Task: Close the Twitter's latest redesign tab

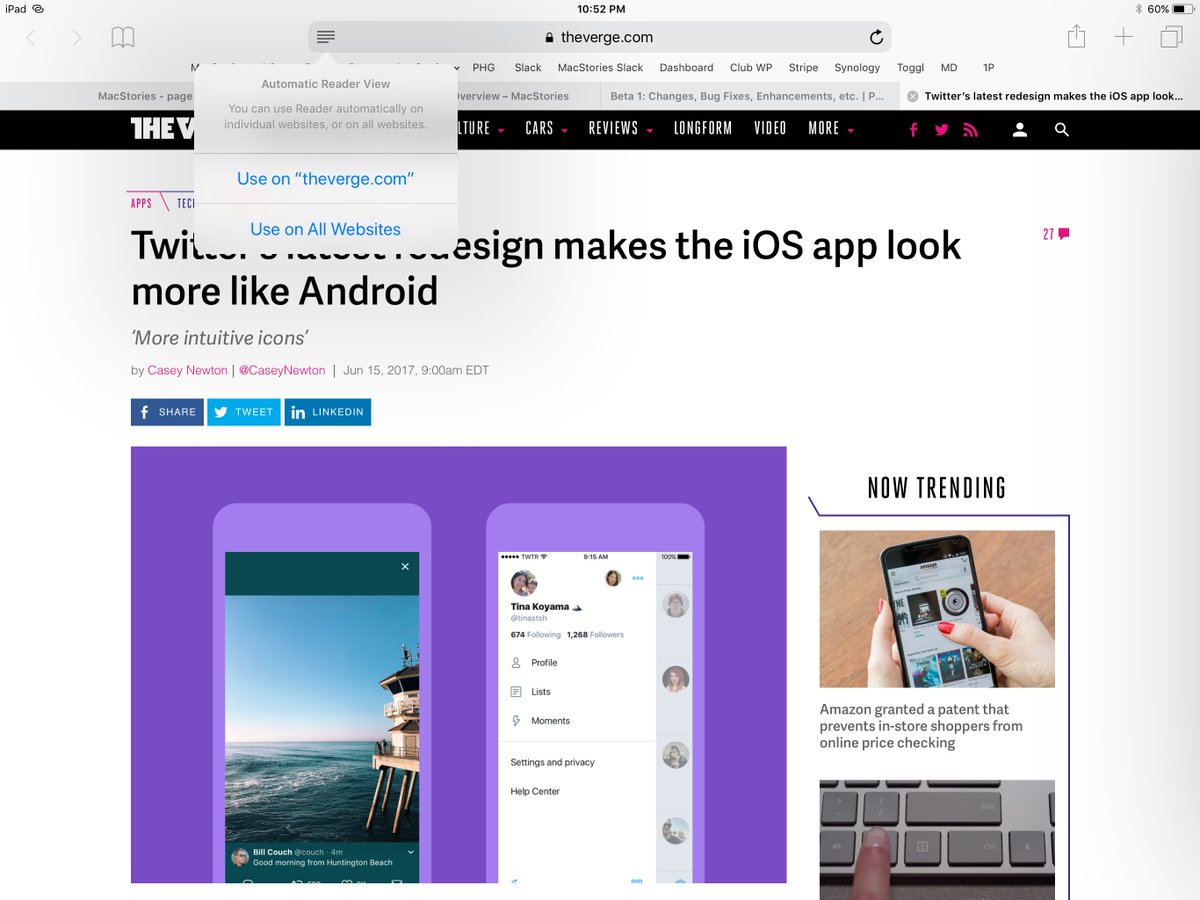Action: (912, 96)
